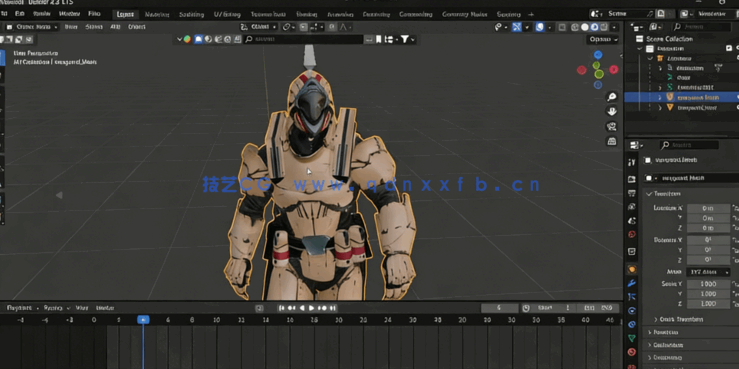Add a workspace with plus button
The height and width of the screenshot is (369, 739).
tap(531, 14)
